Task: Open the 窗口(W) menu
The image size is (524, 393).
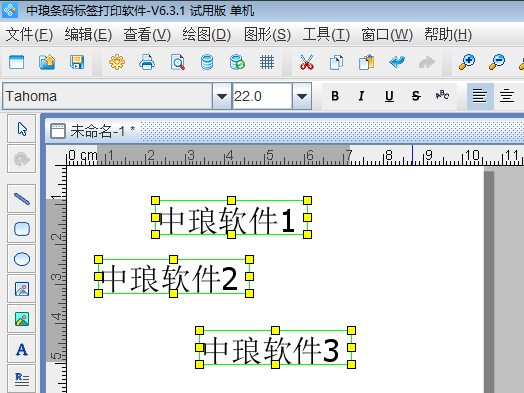Action: (387, 35)
